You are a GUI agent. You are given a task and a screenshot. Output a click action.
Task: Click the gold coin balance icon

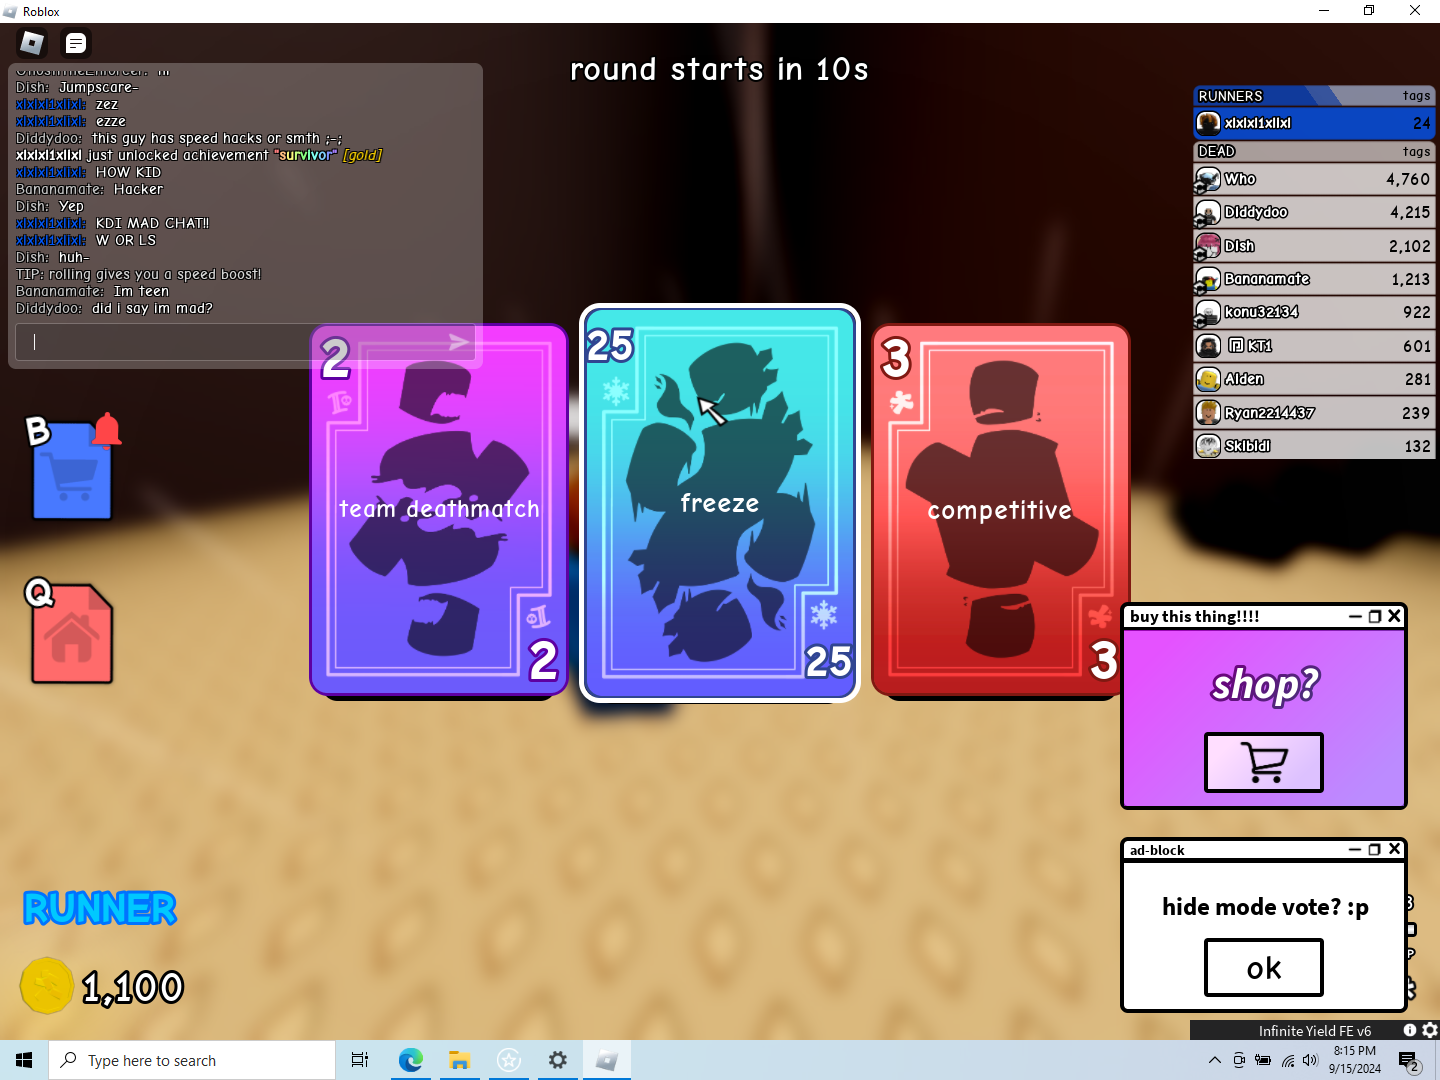[46, 986]
